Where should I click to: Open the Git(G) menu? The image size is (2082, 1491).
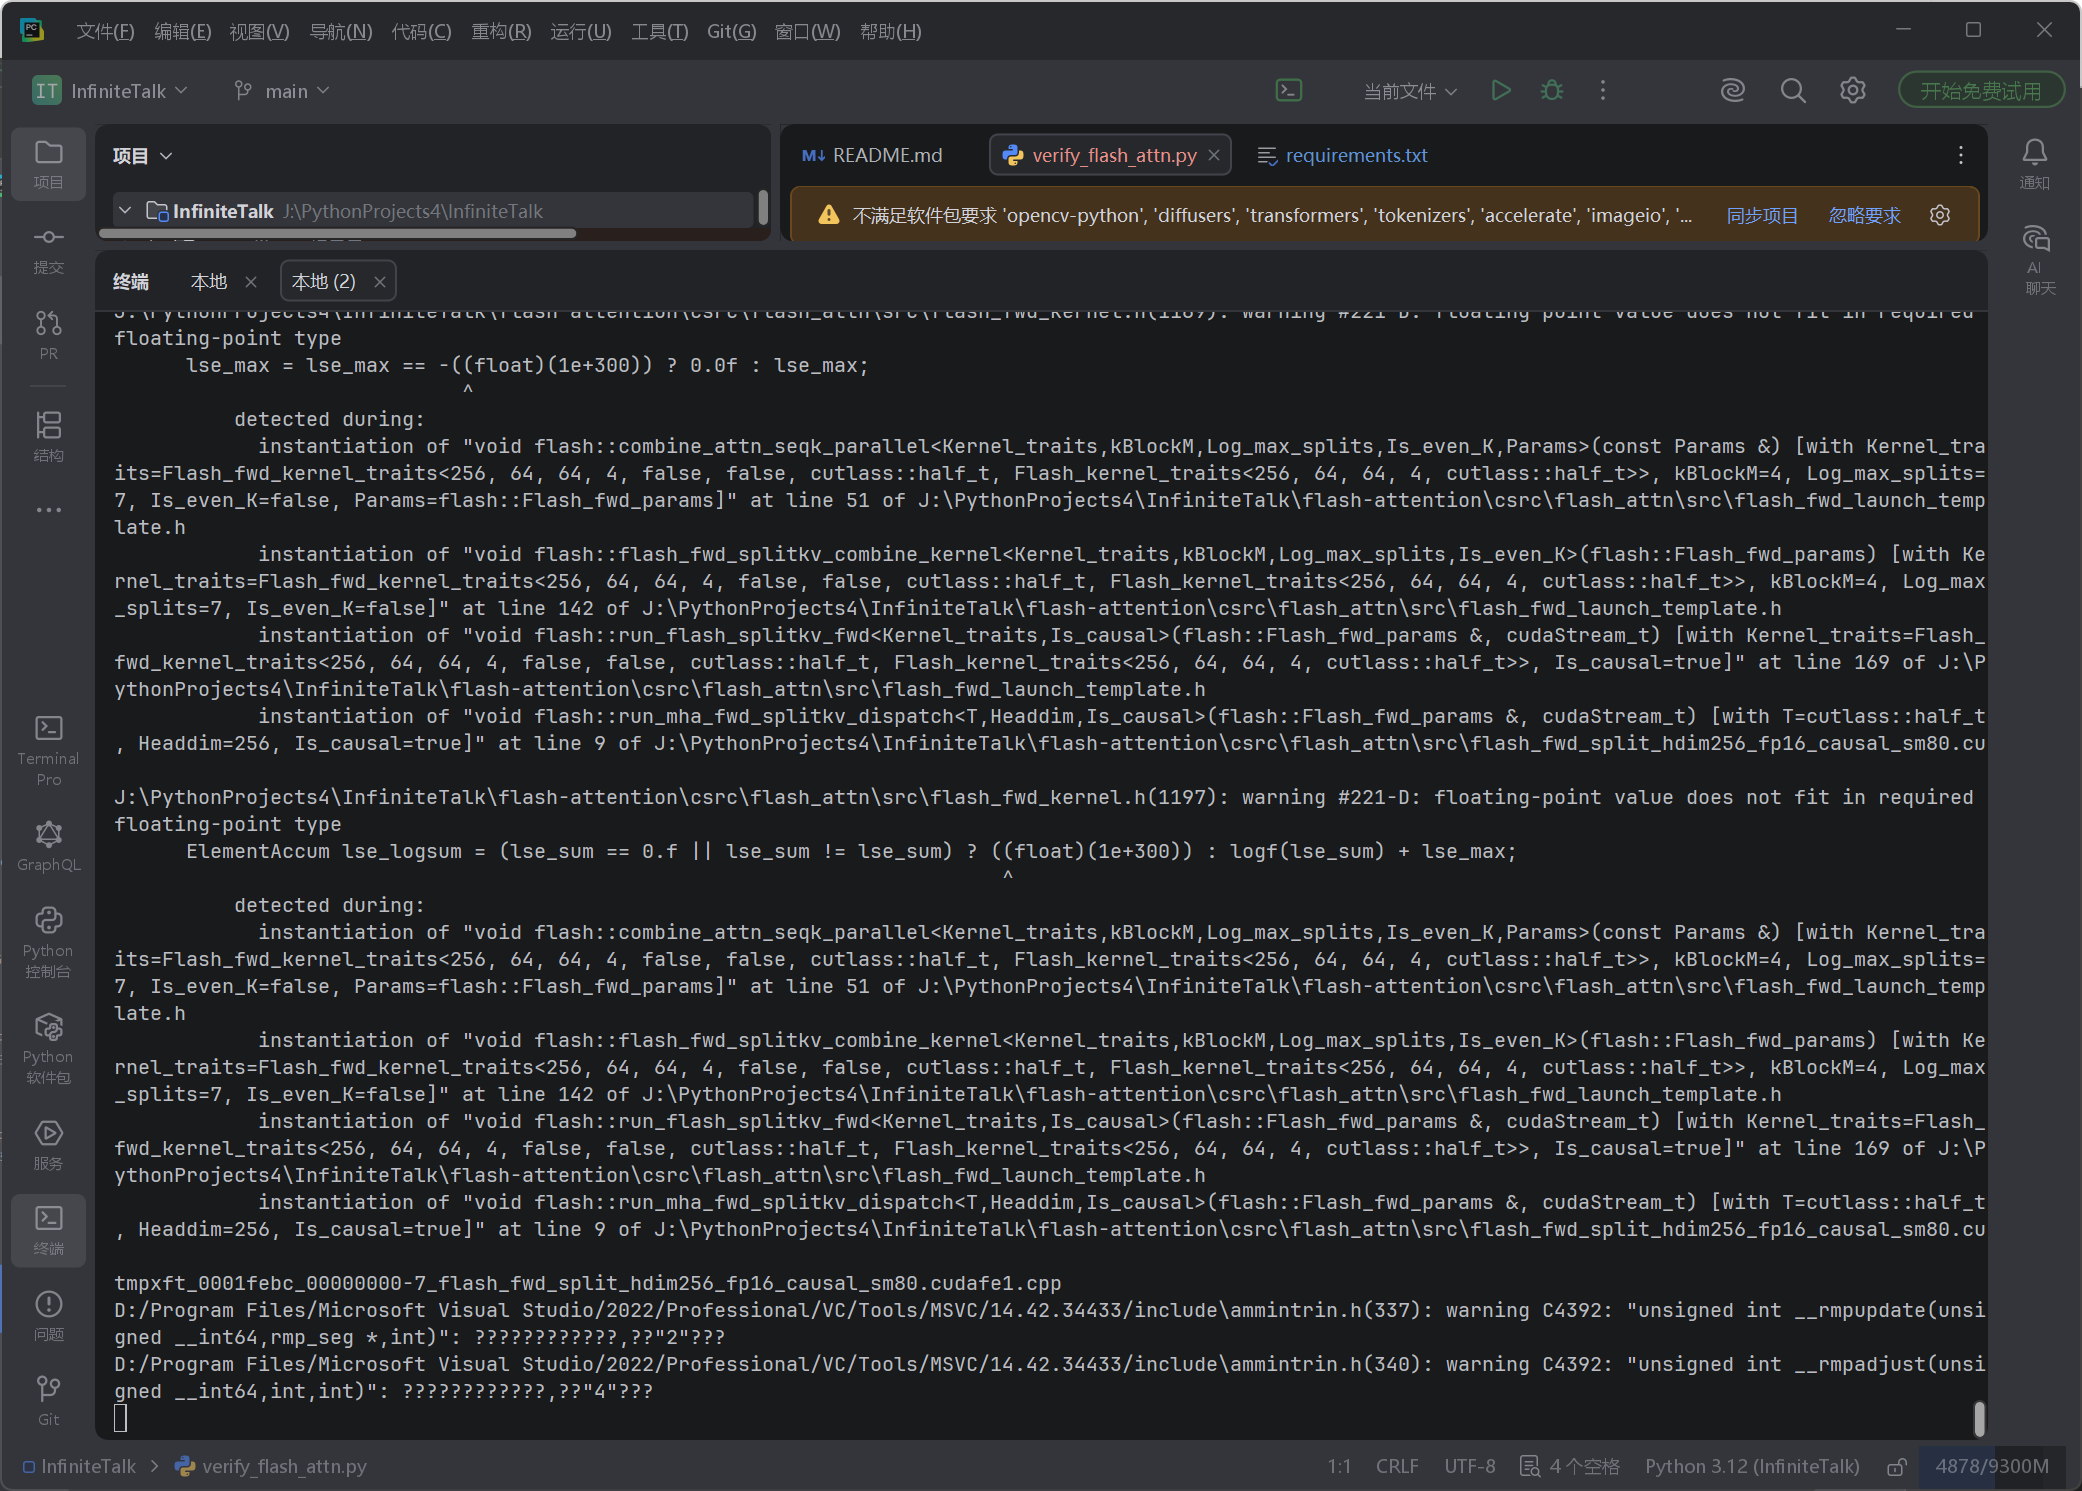[x=731, y=31]
